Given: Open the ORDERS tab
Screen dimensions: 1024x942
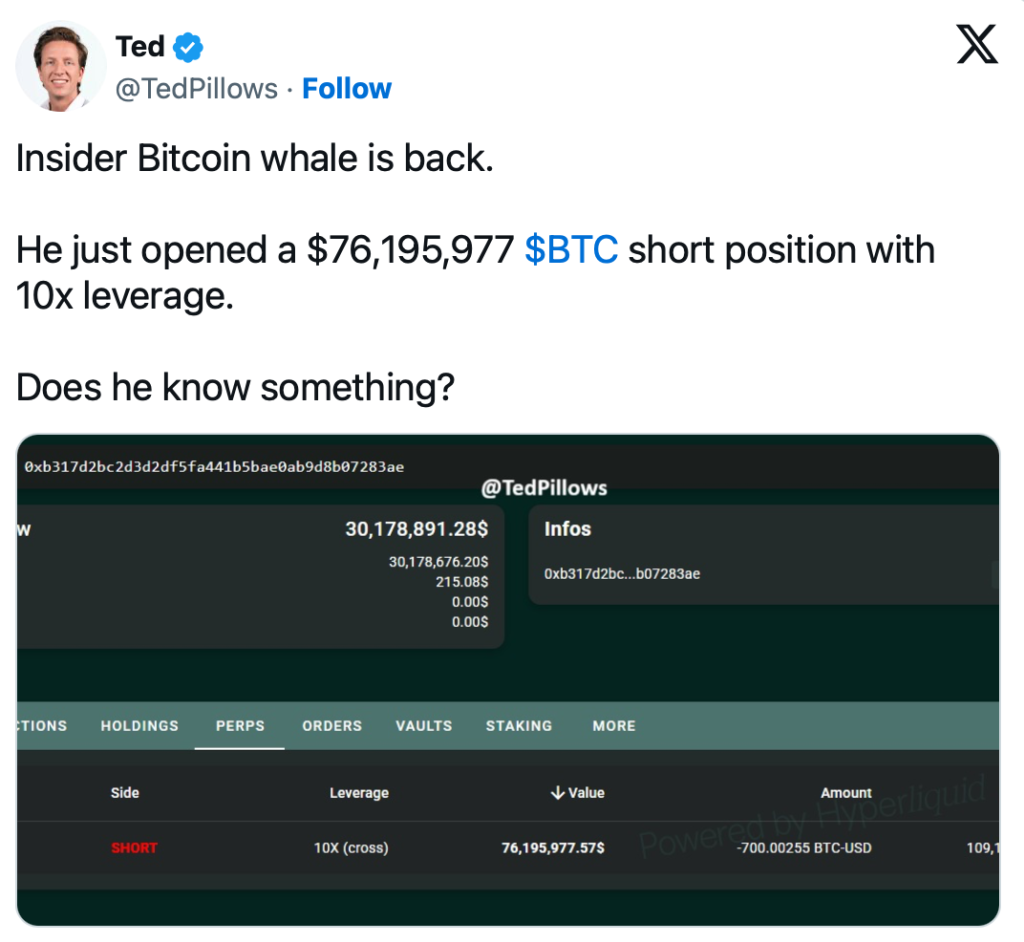Looking at the screenshot, I should [332, 726].
